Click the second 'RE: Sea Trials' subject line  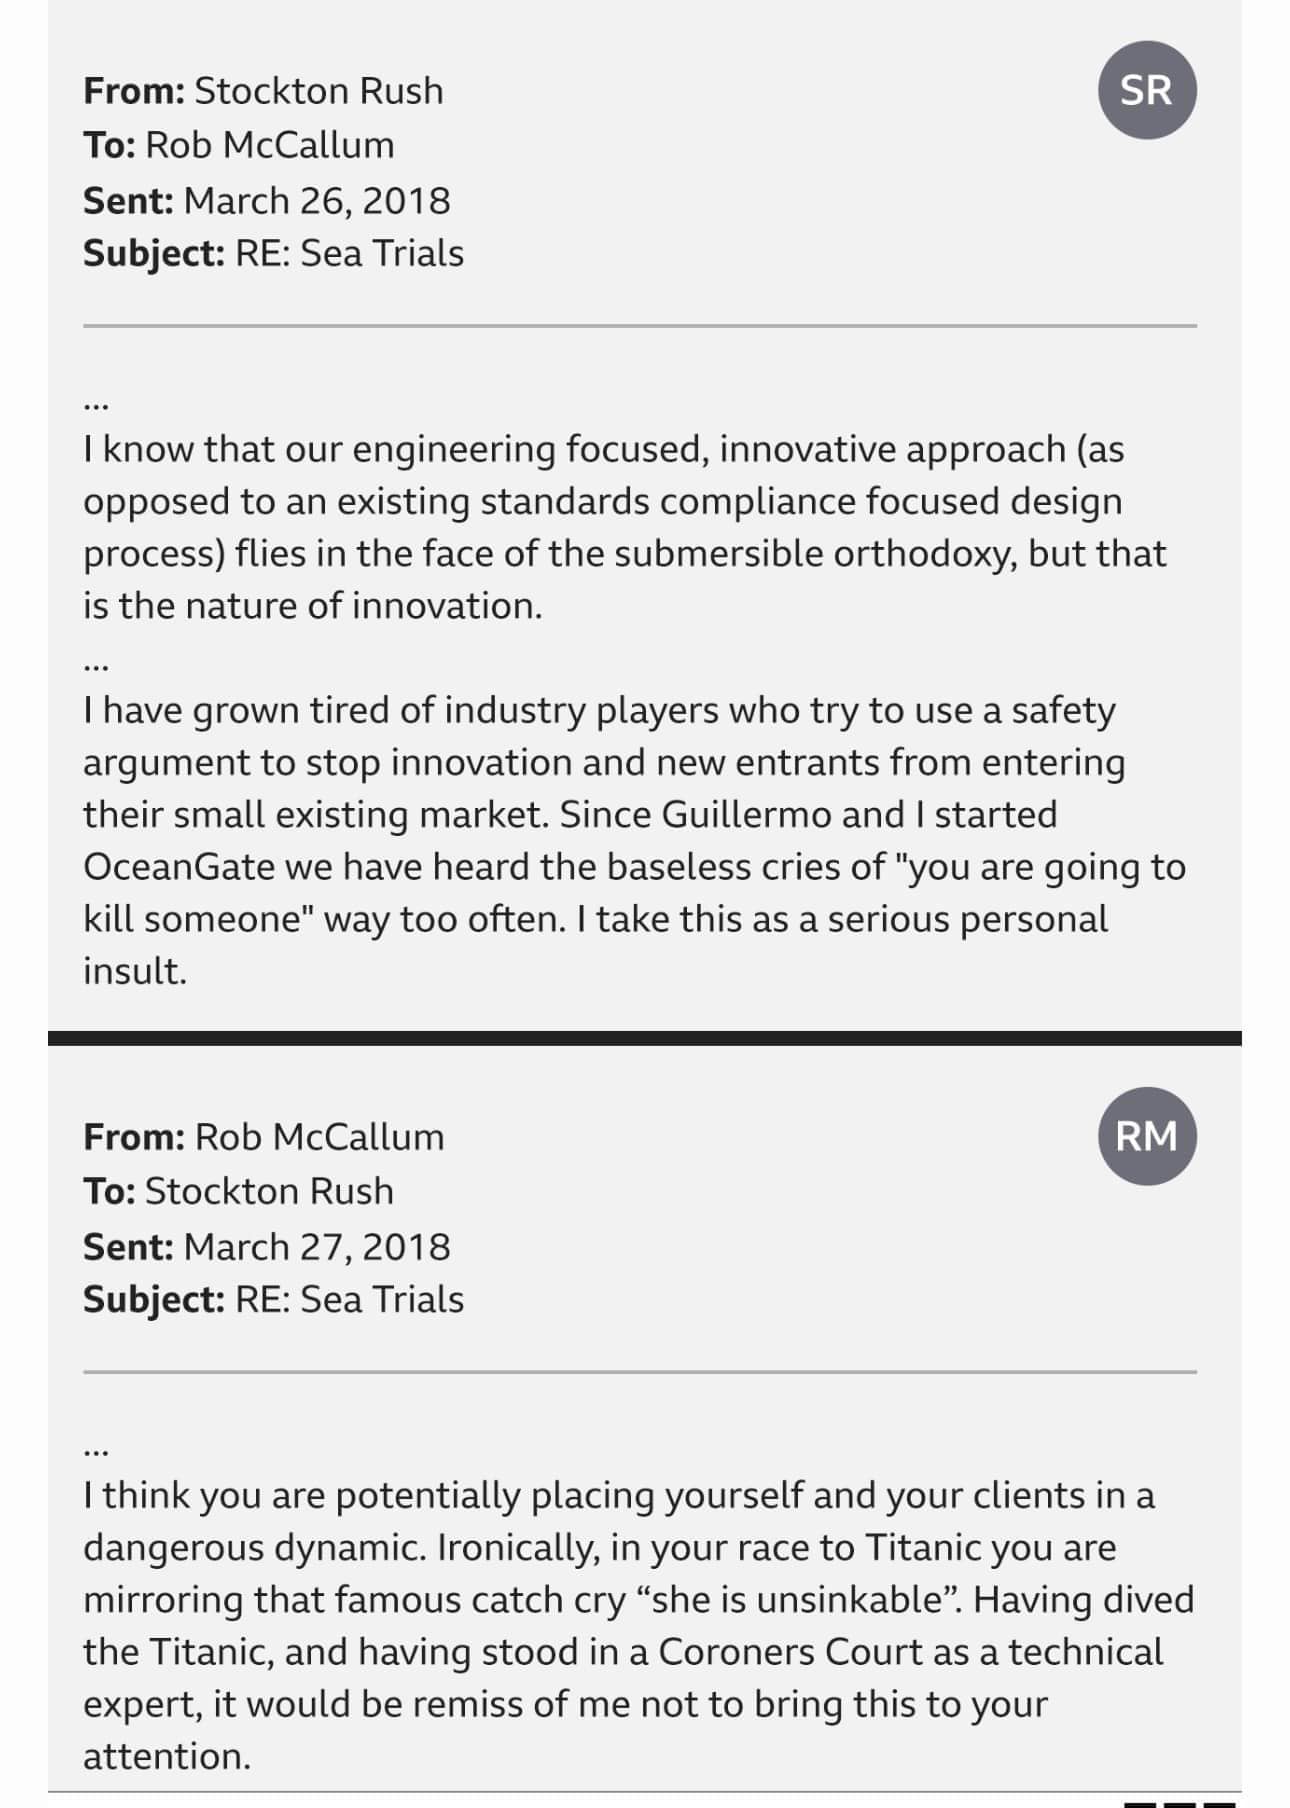pyautogui.click(x=349, y=1300)
